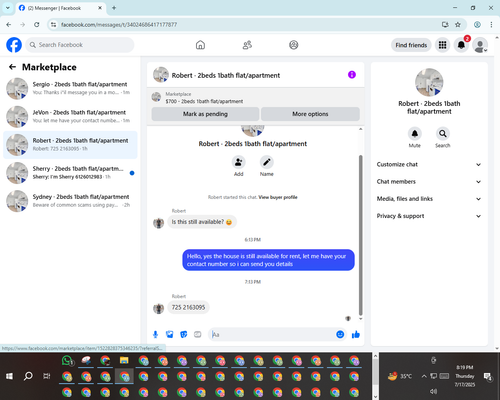Image resolution: width=500 pixels, height=400 pixels.
Task: Send a thumbs-up like
Action: (356, 334)
